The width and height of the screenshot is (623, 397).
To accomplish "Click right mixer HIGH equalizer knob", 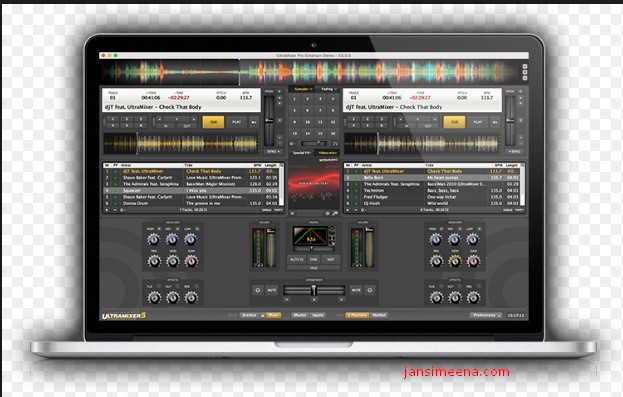I will (435, 239).
